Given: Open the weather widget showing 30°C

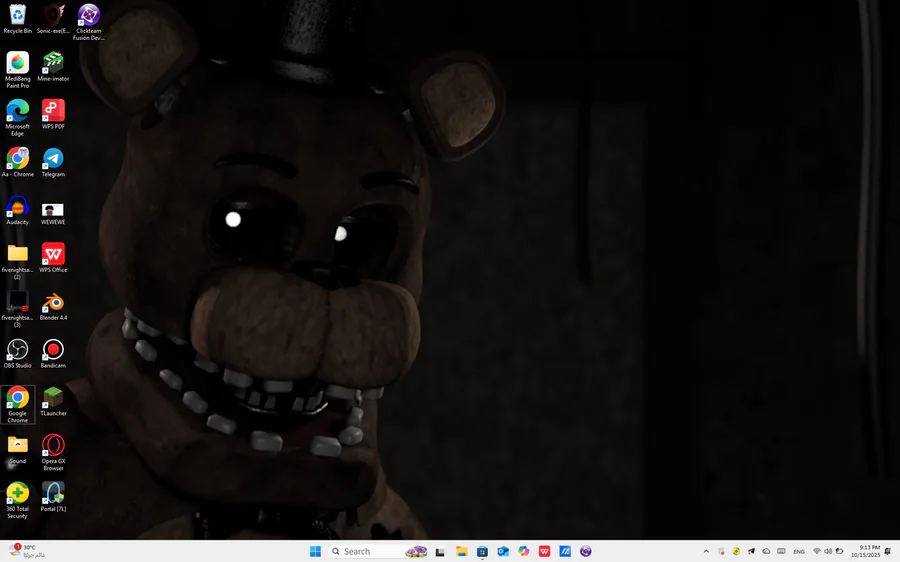Looking at the screenshot, I should (28, 551).
